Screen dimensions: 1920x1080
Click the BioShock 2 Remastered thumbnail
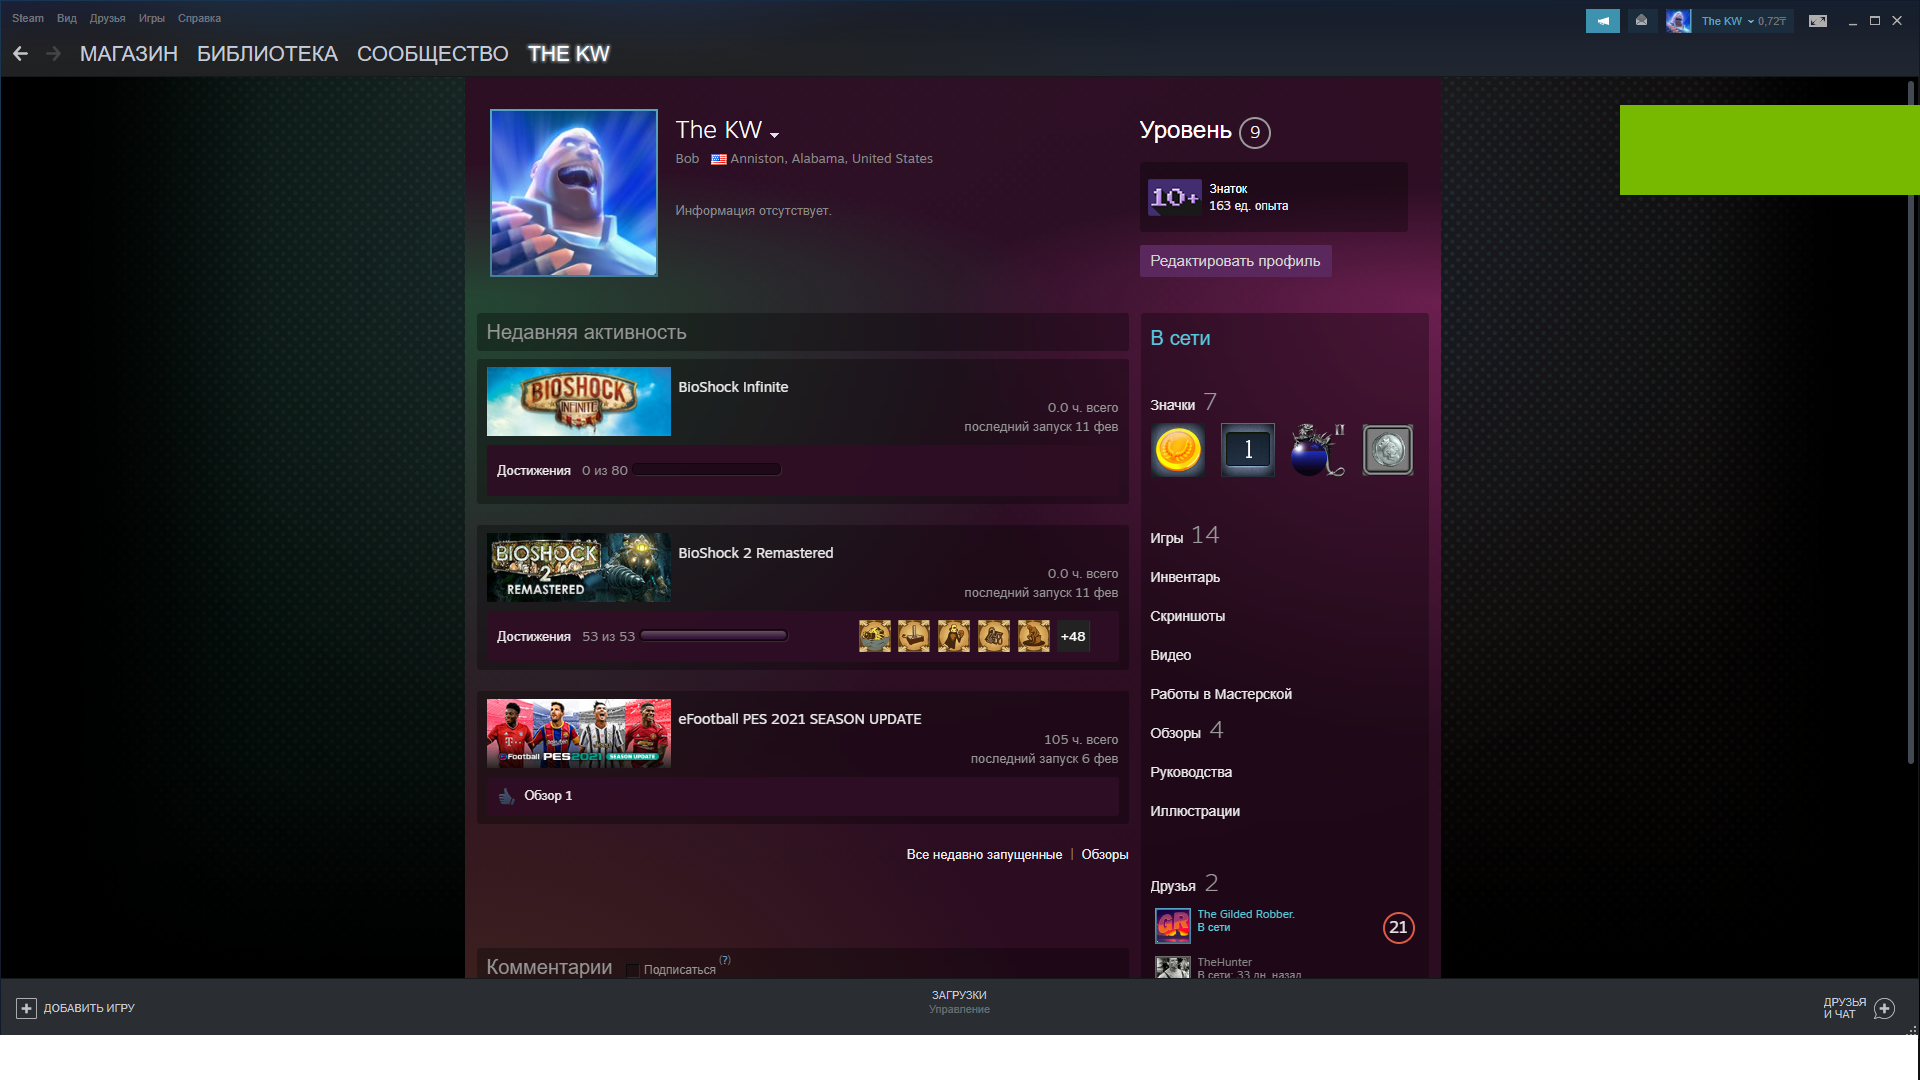pyautogui.click(x=579, y=567)
